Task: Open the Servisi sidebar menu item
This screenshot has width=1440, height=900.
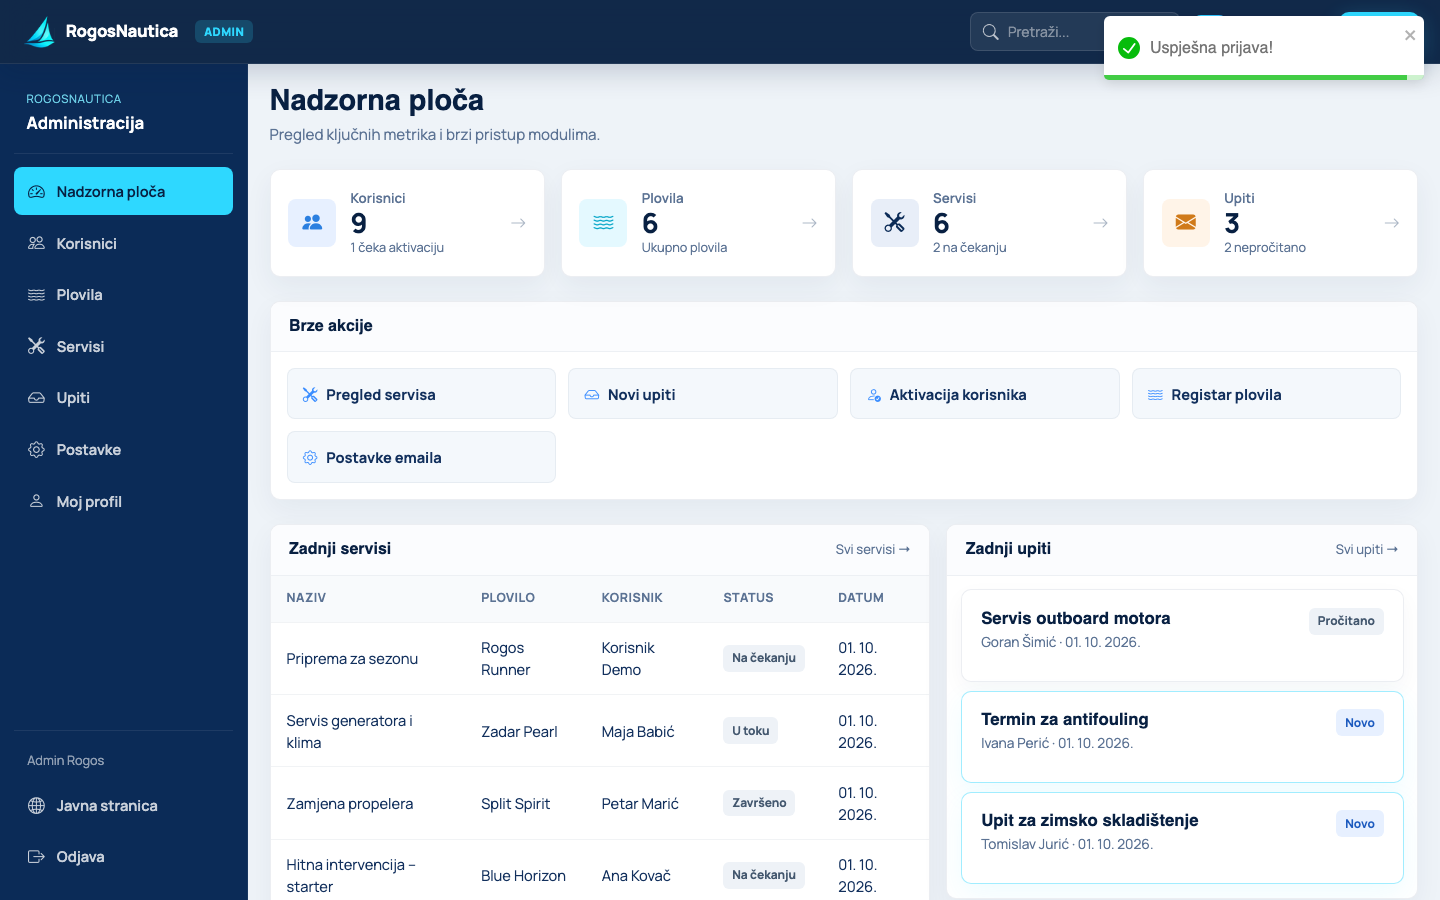Action: [x=123, y=346]
